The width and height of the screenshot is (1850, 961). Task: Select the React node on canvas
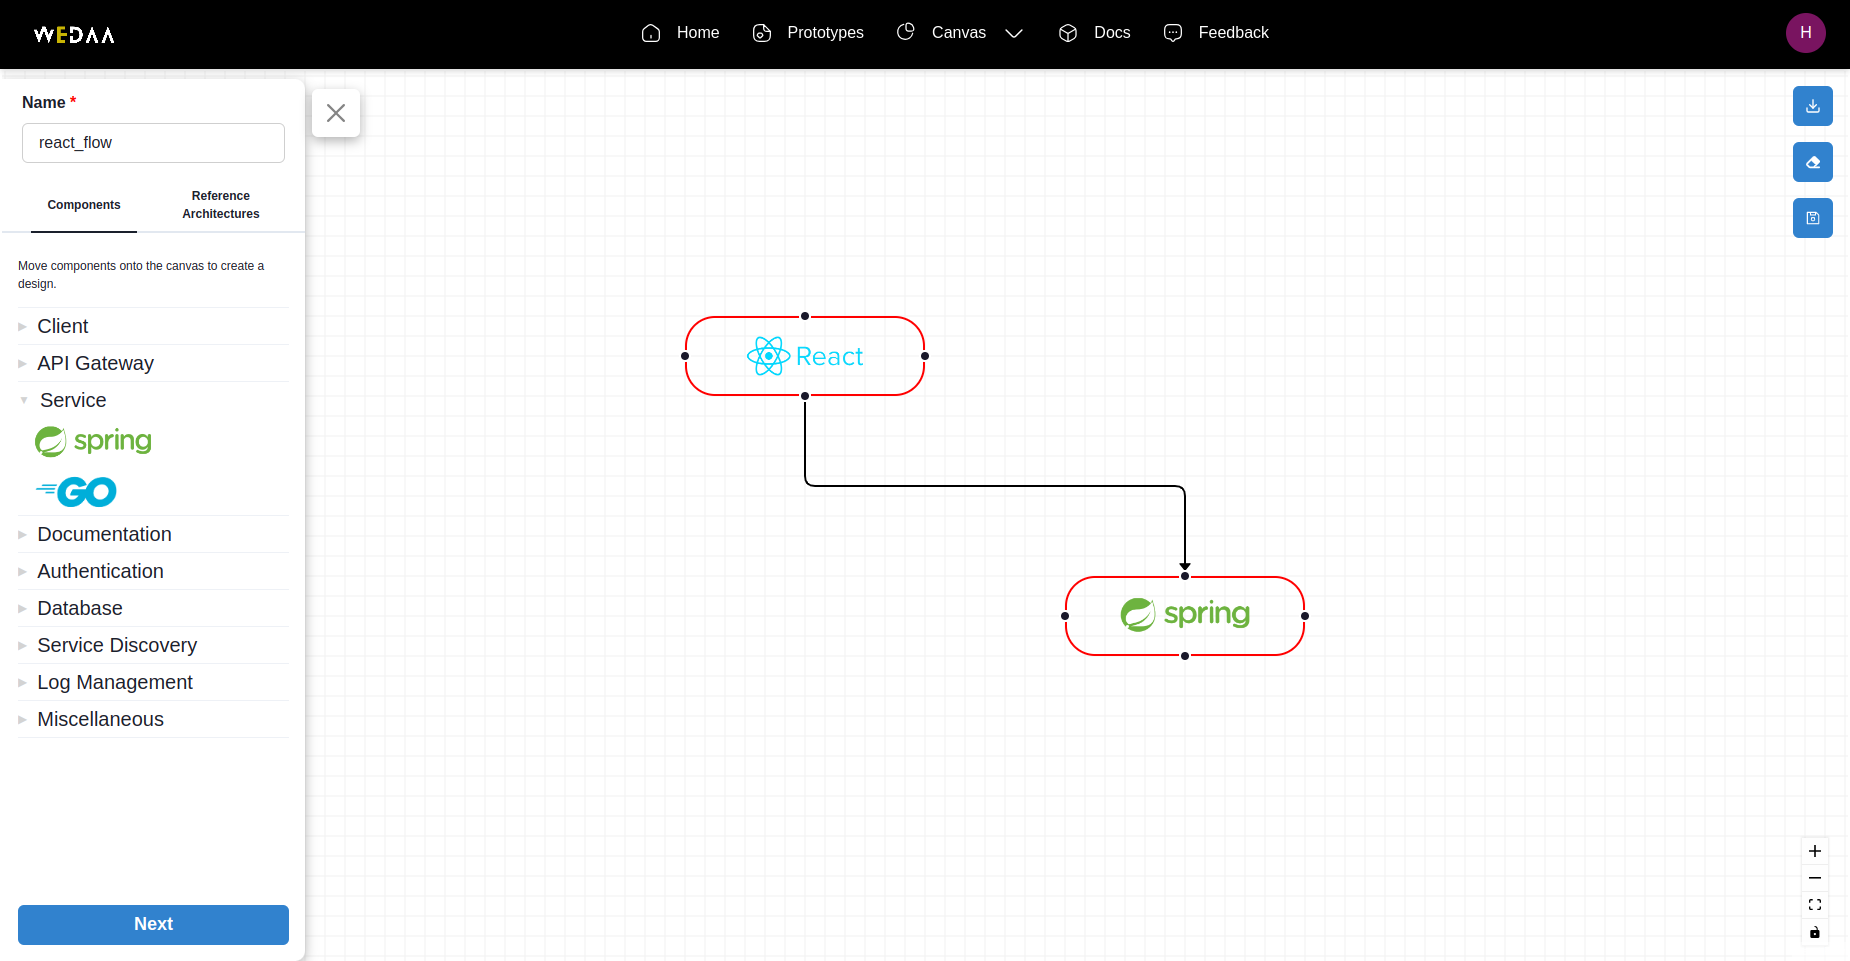[805, 356]
